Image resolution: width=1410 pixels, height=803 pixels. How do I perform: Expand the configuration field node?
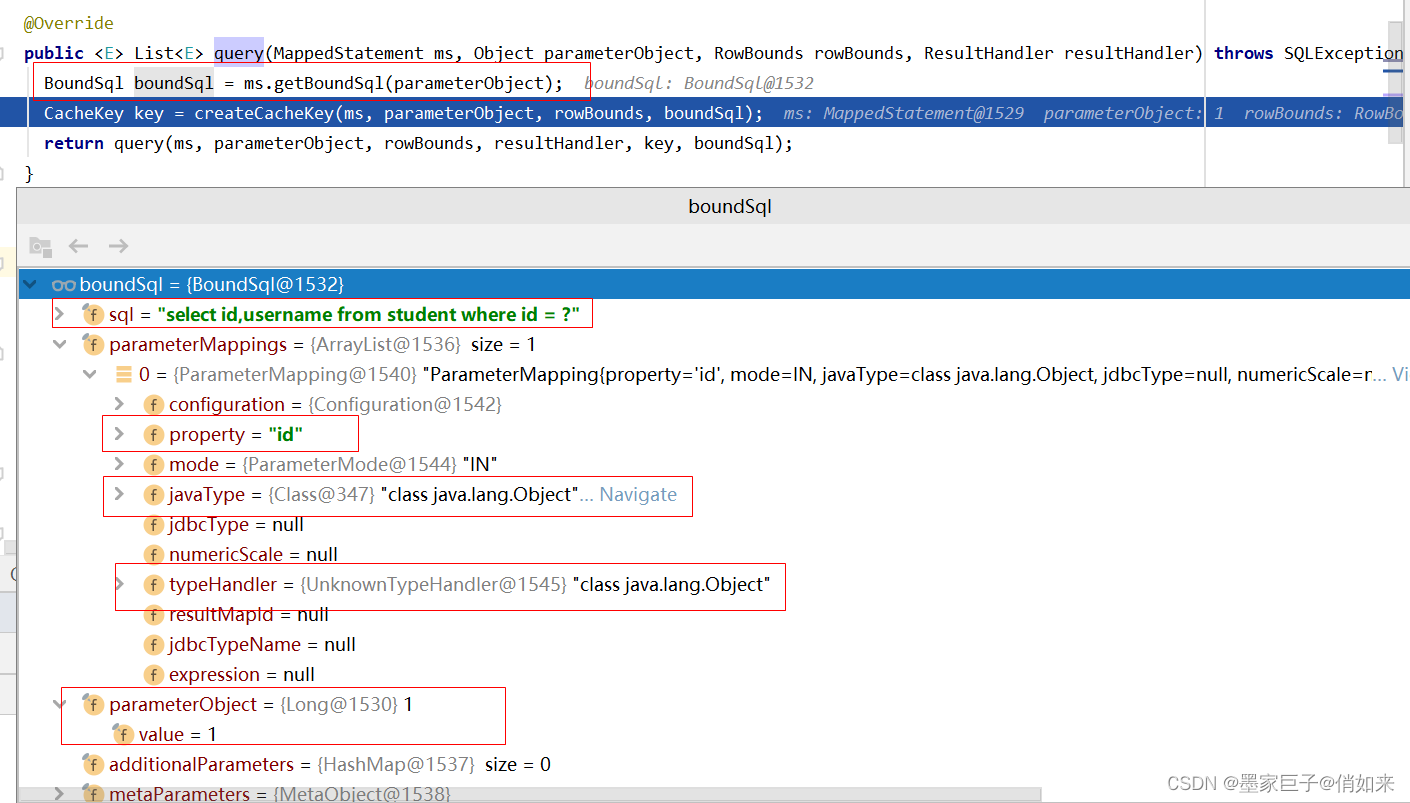[x=120, y=405]
